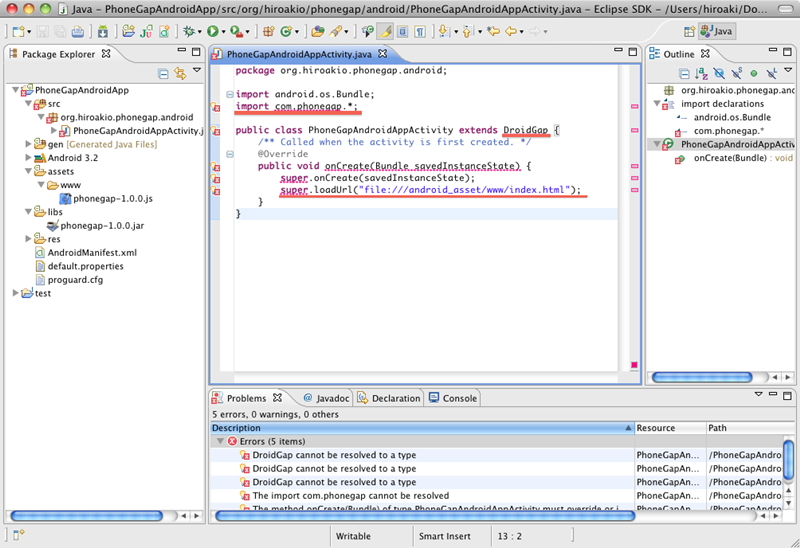Sort by Description column header
Screen dimensions: 800x548
pyautogui.click(x=422, y=428)
